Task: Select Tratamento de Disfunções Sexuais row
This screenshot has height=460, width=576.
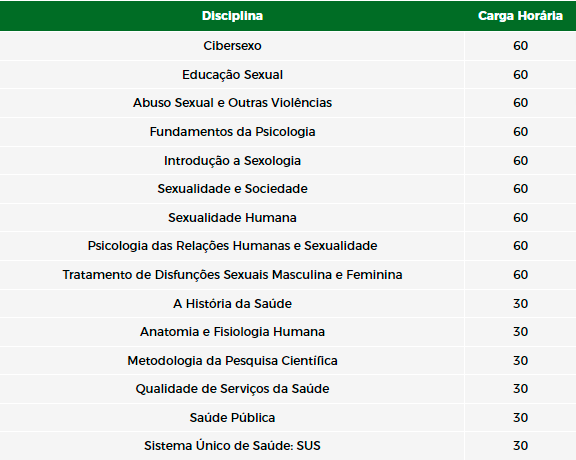Action: [232, 275]
